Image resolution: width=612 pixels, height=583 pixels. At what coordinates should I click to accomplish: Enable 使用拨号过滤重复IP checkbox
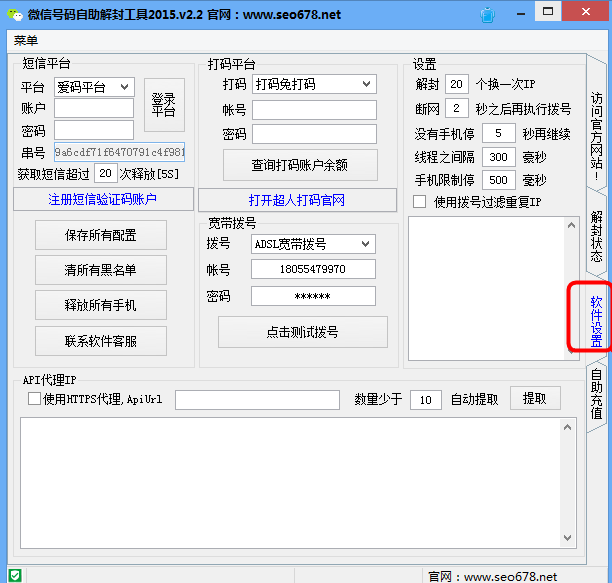[420, 202]
